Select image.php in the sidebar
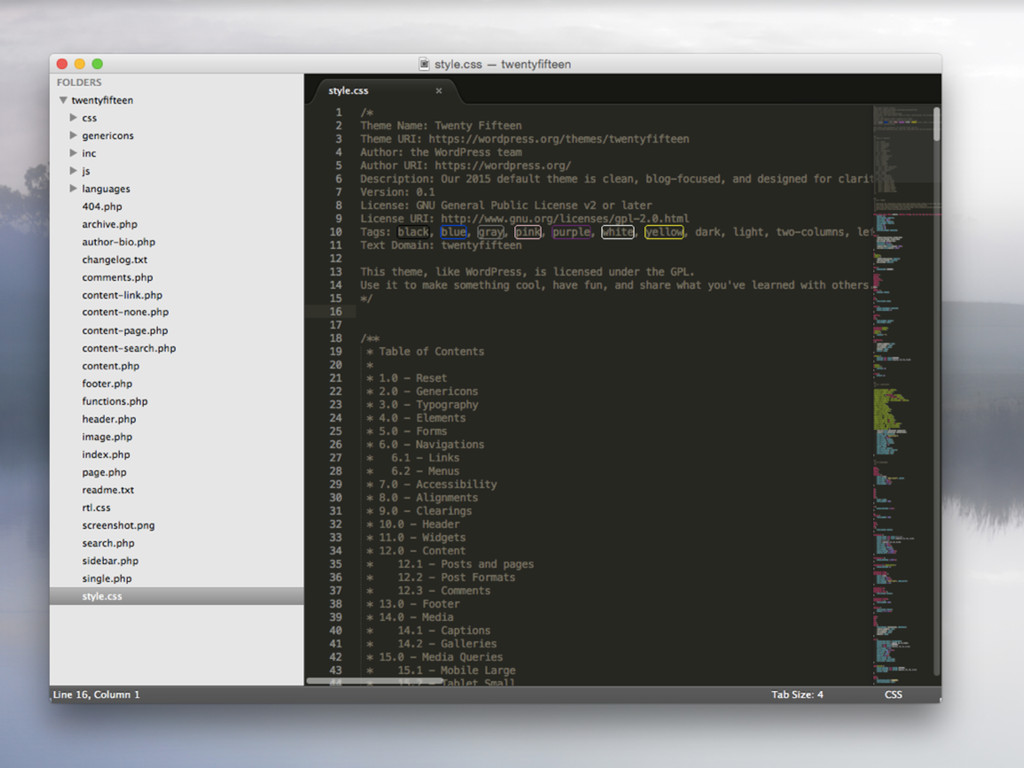 coord(107,436)
